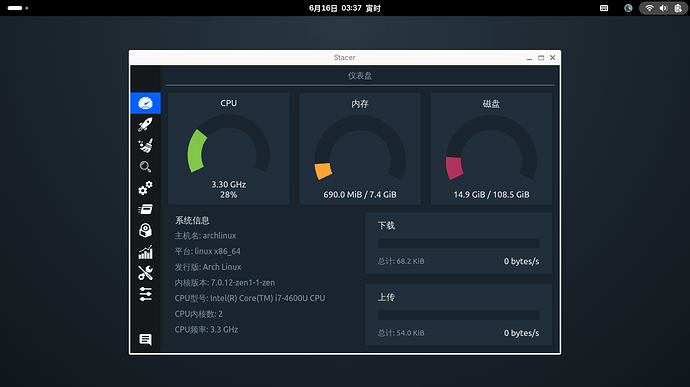Open the keyboard input source indicator
Screen dimensions: 690x387
[604, 8]
